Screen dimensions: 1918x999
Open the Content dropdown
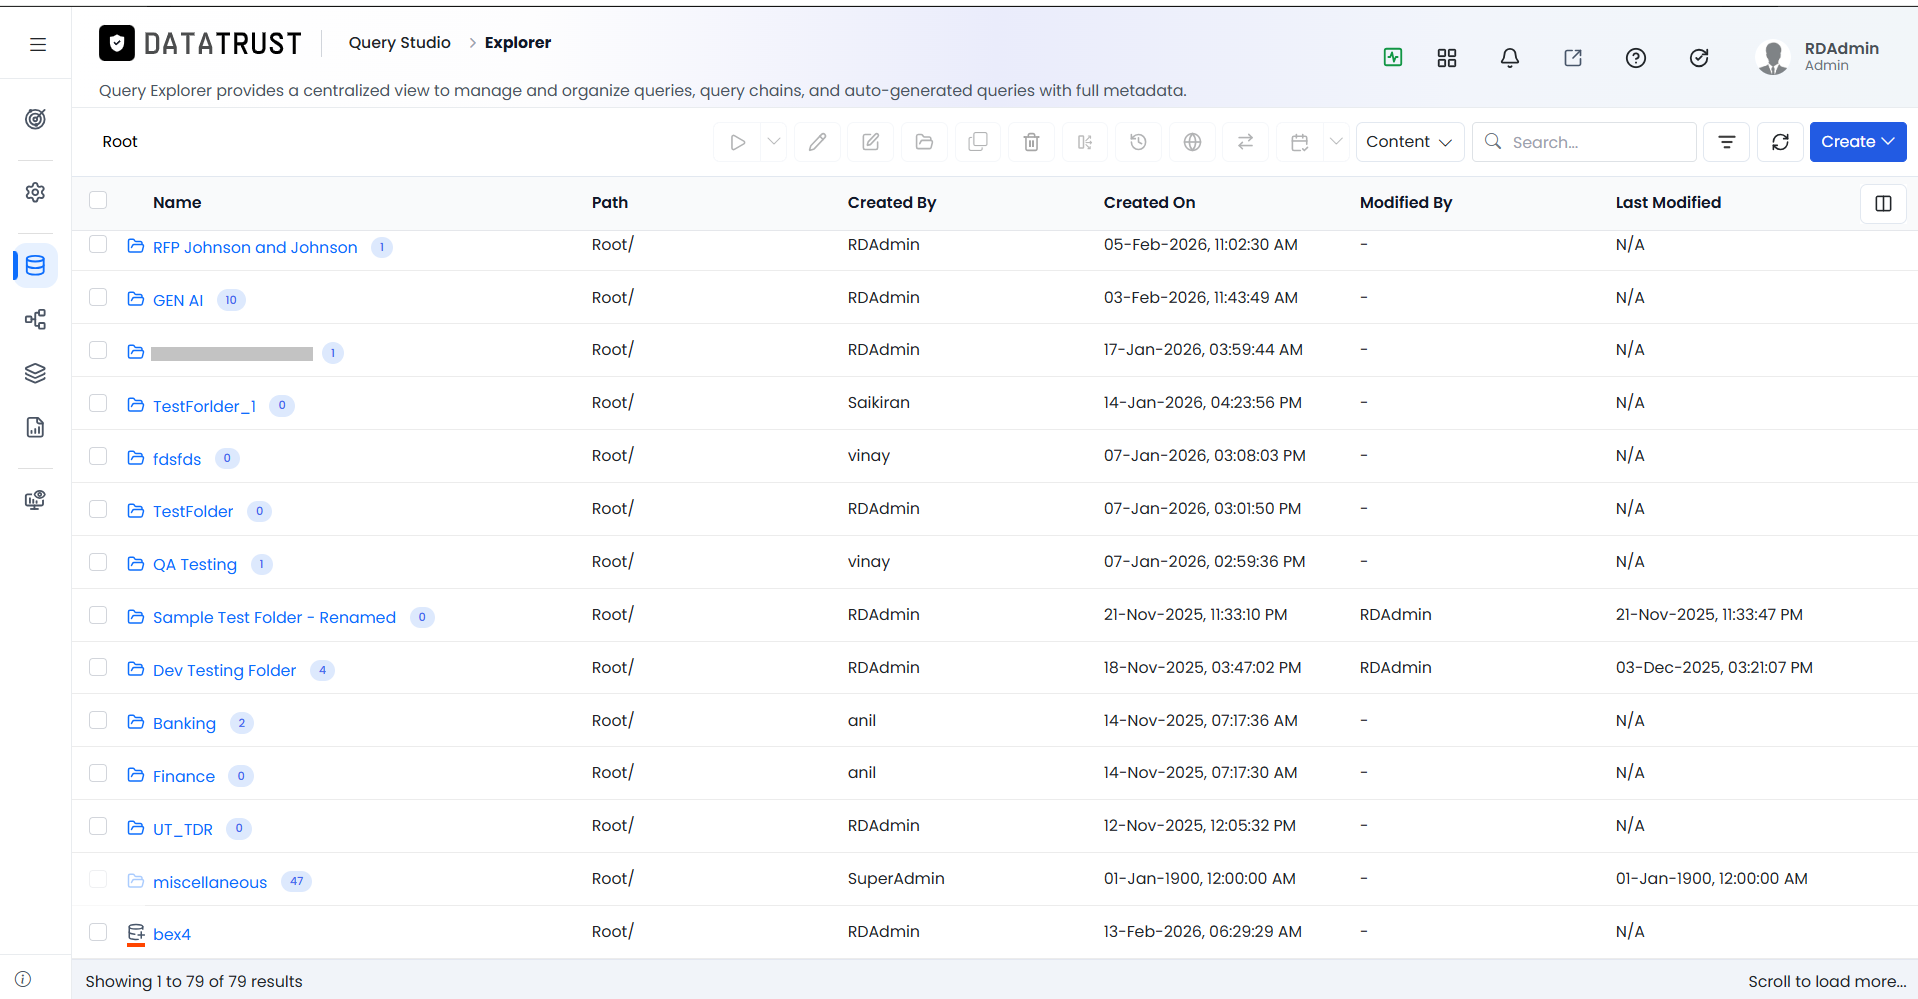tap(1410, 142)
